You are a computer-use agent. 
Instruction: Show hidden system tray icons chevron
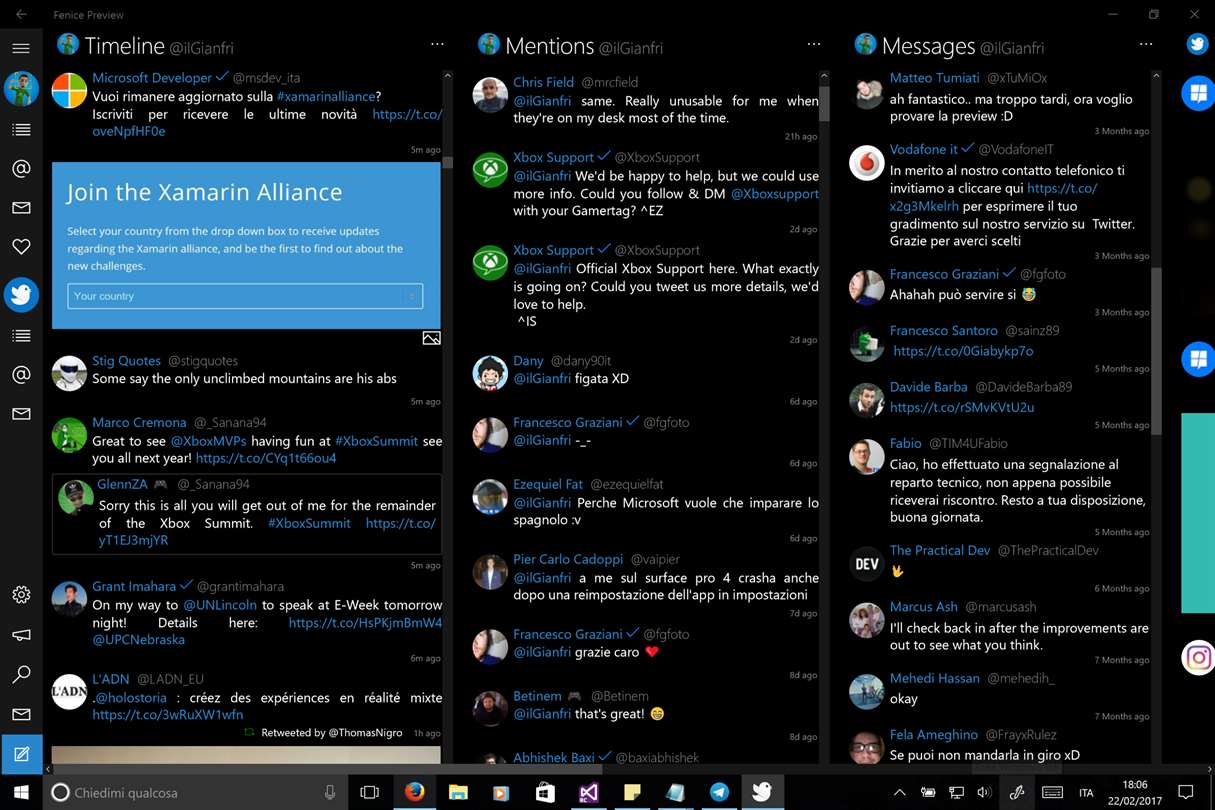coord(899,793)
